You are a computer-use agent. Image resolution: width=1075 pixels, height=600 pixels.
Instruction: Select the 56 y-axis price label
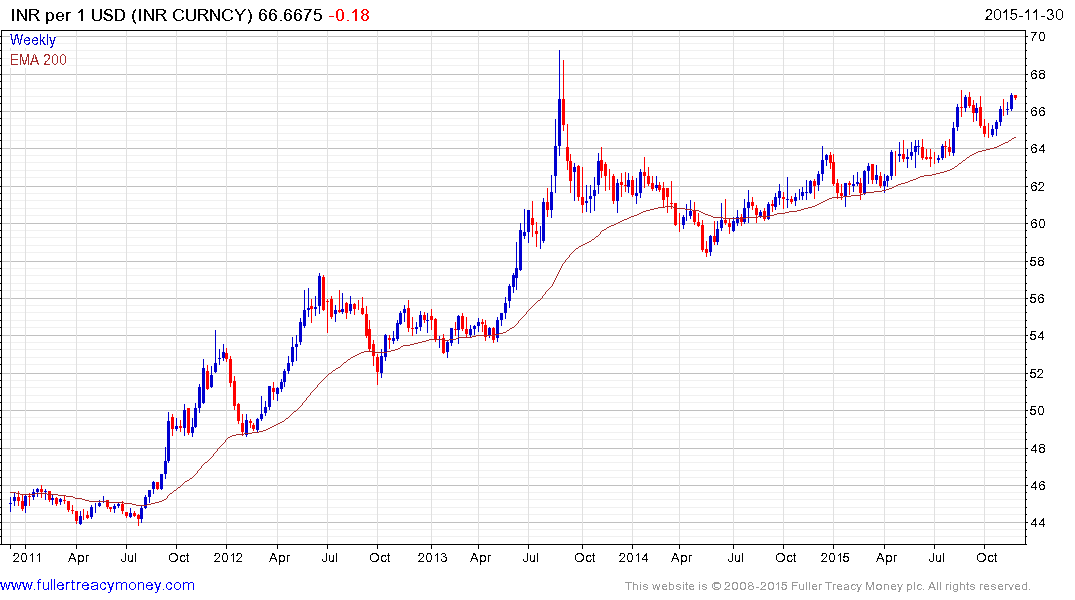(x=1038, y=299)
